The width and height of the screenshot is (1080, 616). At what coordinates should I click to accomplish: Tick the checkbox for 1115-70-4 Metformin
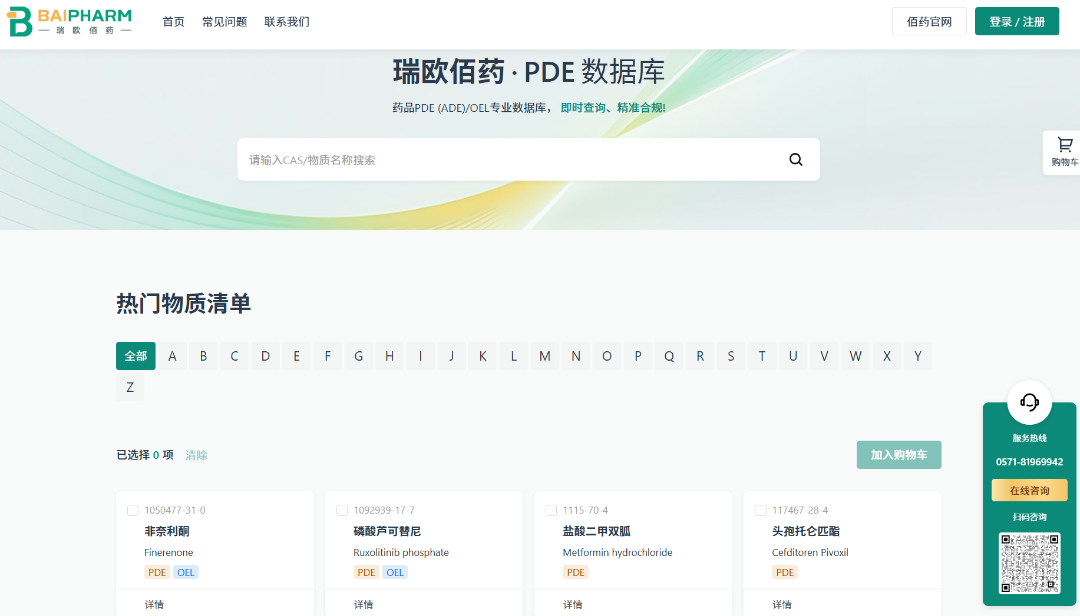pos(551,511)
